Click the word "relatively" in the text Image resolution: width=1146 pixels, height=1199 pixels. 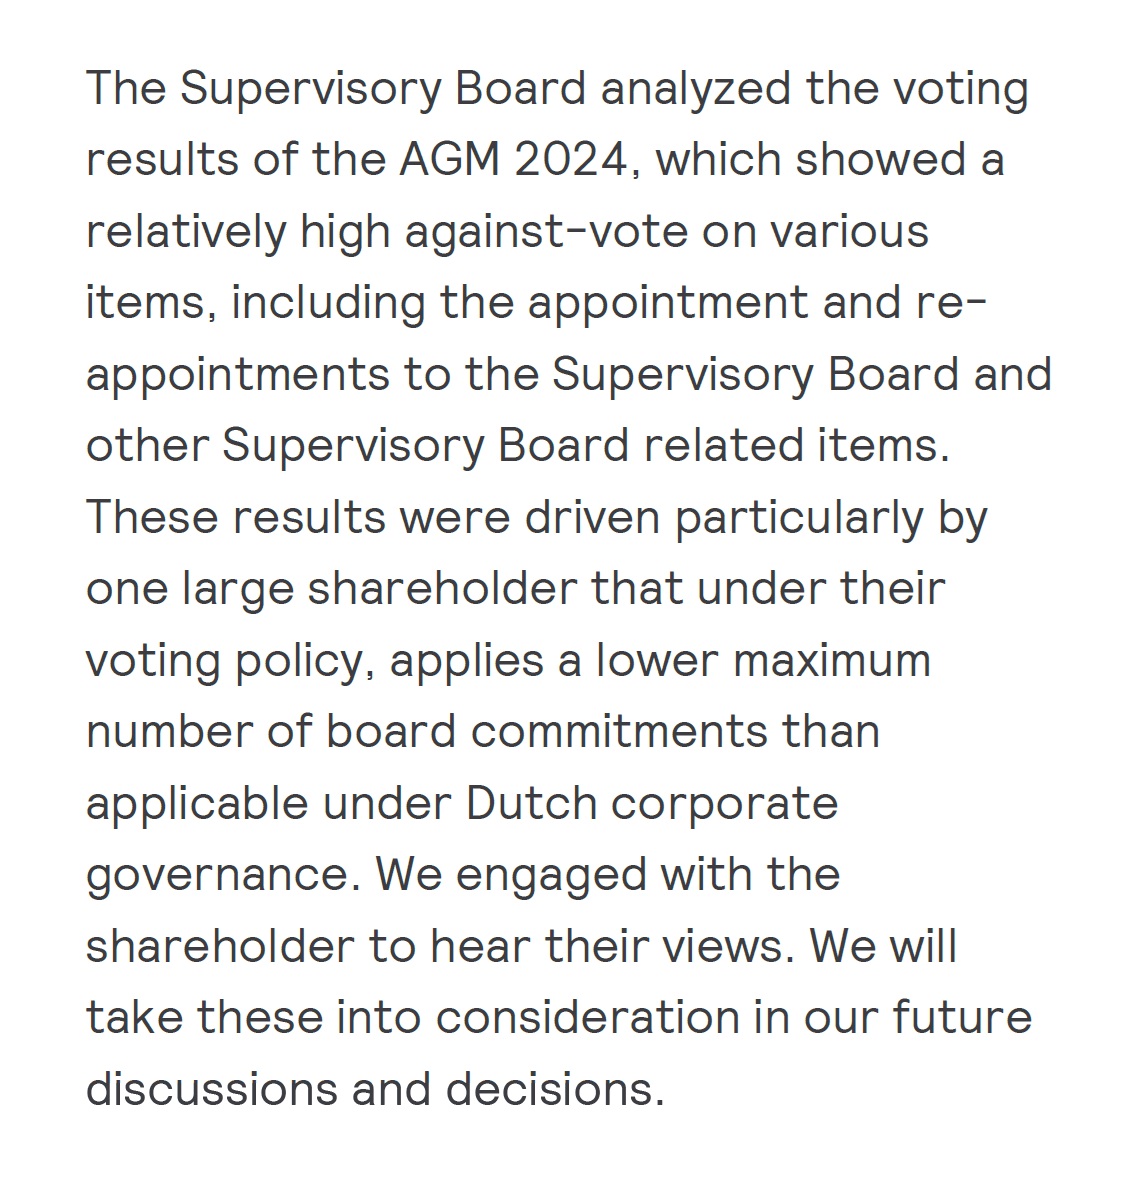click(186, 232)
